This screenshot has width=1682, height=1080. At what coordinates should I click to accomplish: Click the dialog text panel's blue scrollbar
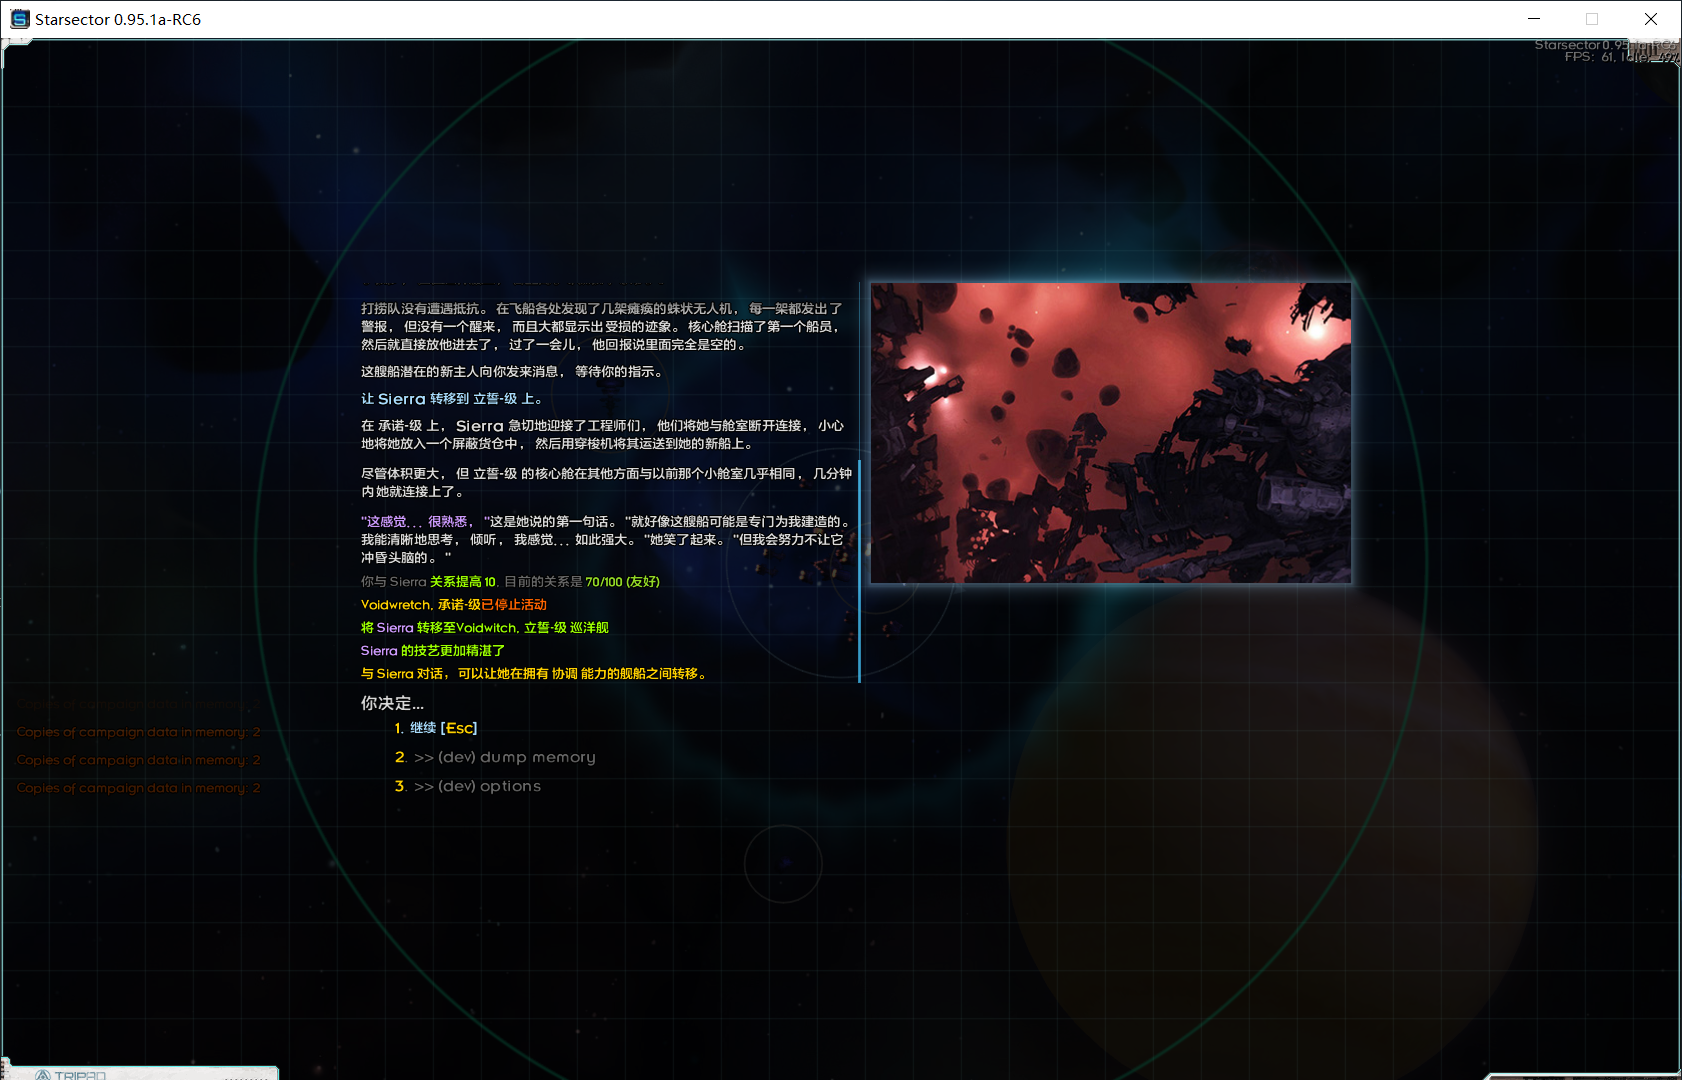pyautogui.click(x=859, y=570)
